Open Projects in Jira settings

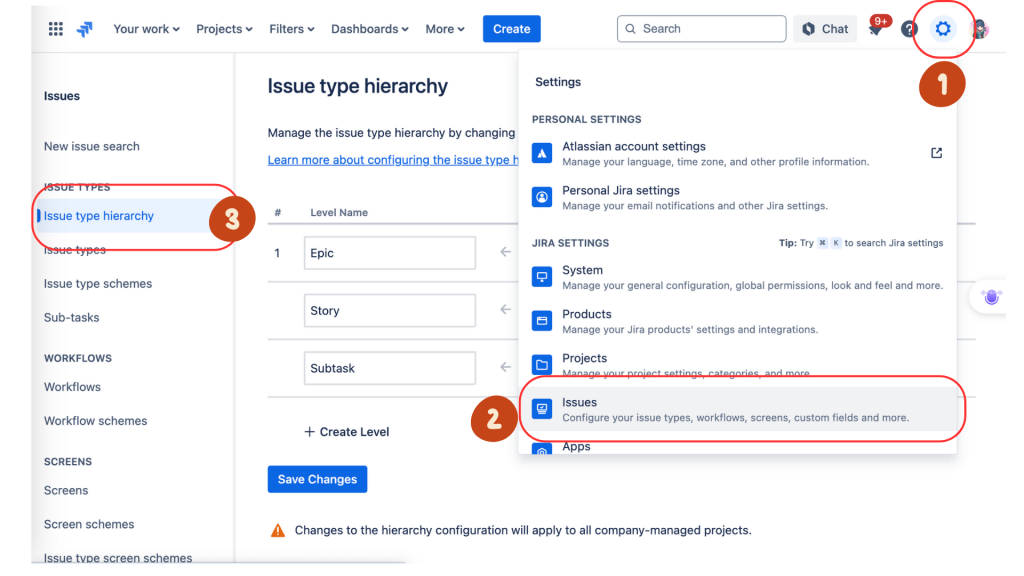click(738, 364)
